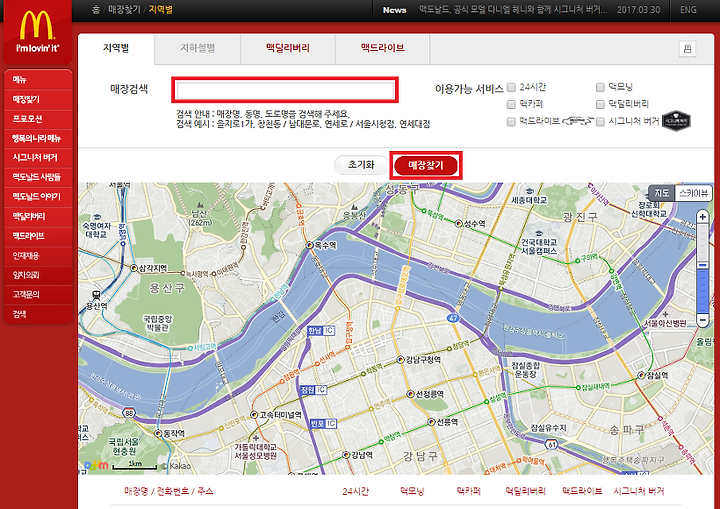
Task: Open 프로모션 in the sidebar
Action: point(38,119)
